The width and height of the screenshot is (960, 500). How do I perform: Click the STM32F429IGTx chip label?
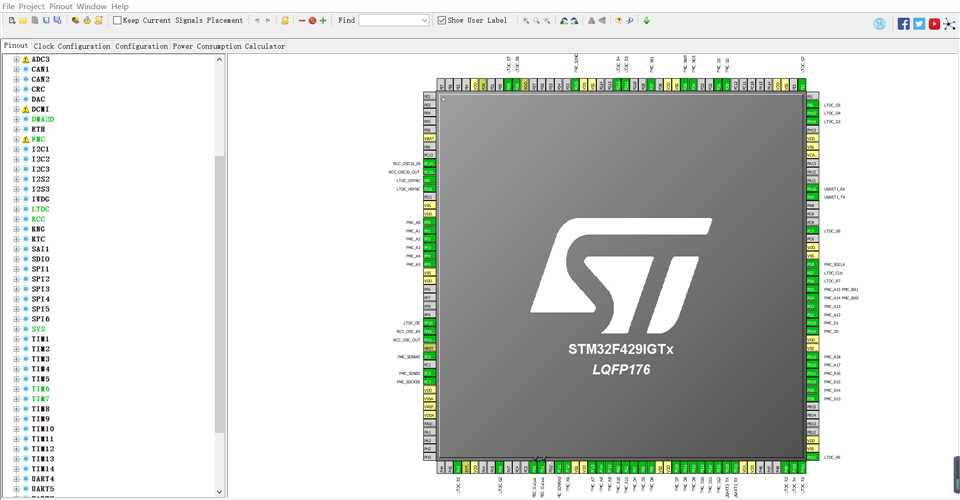[621, 349]
